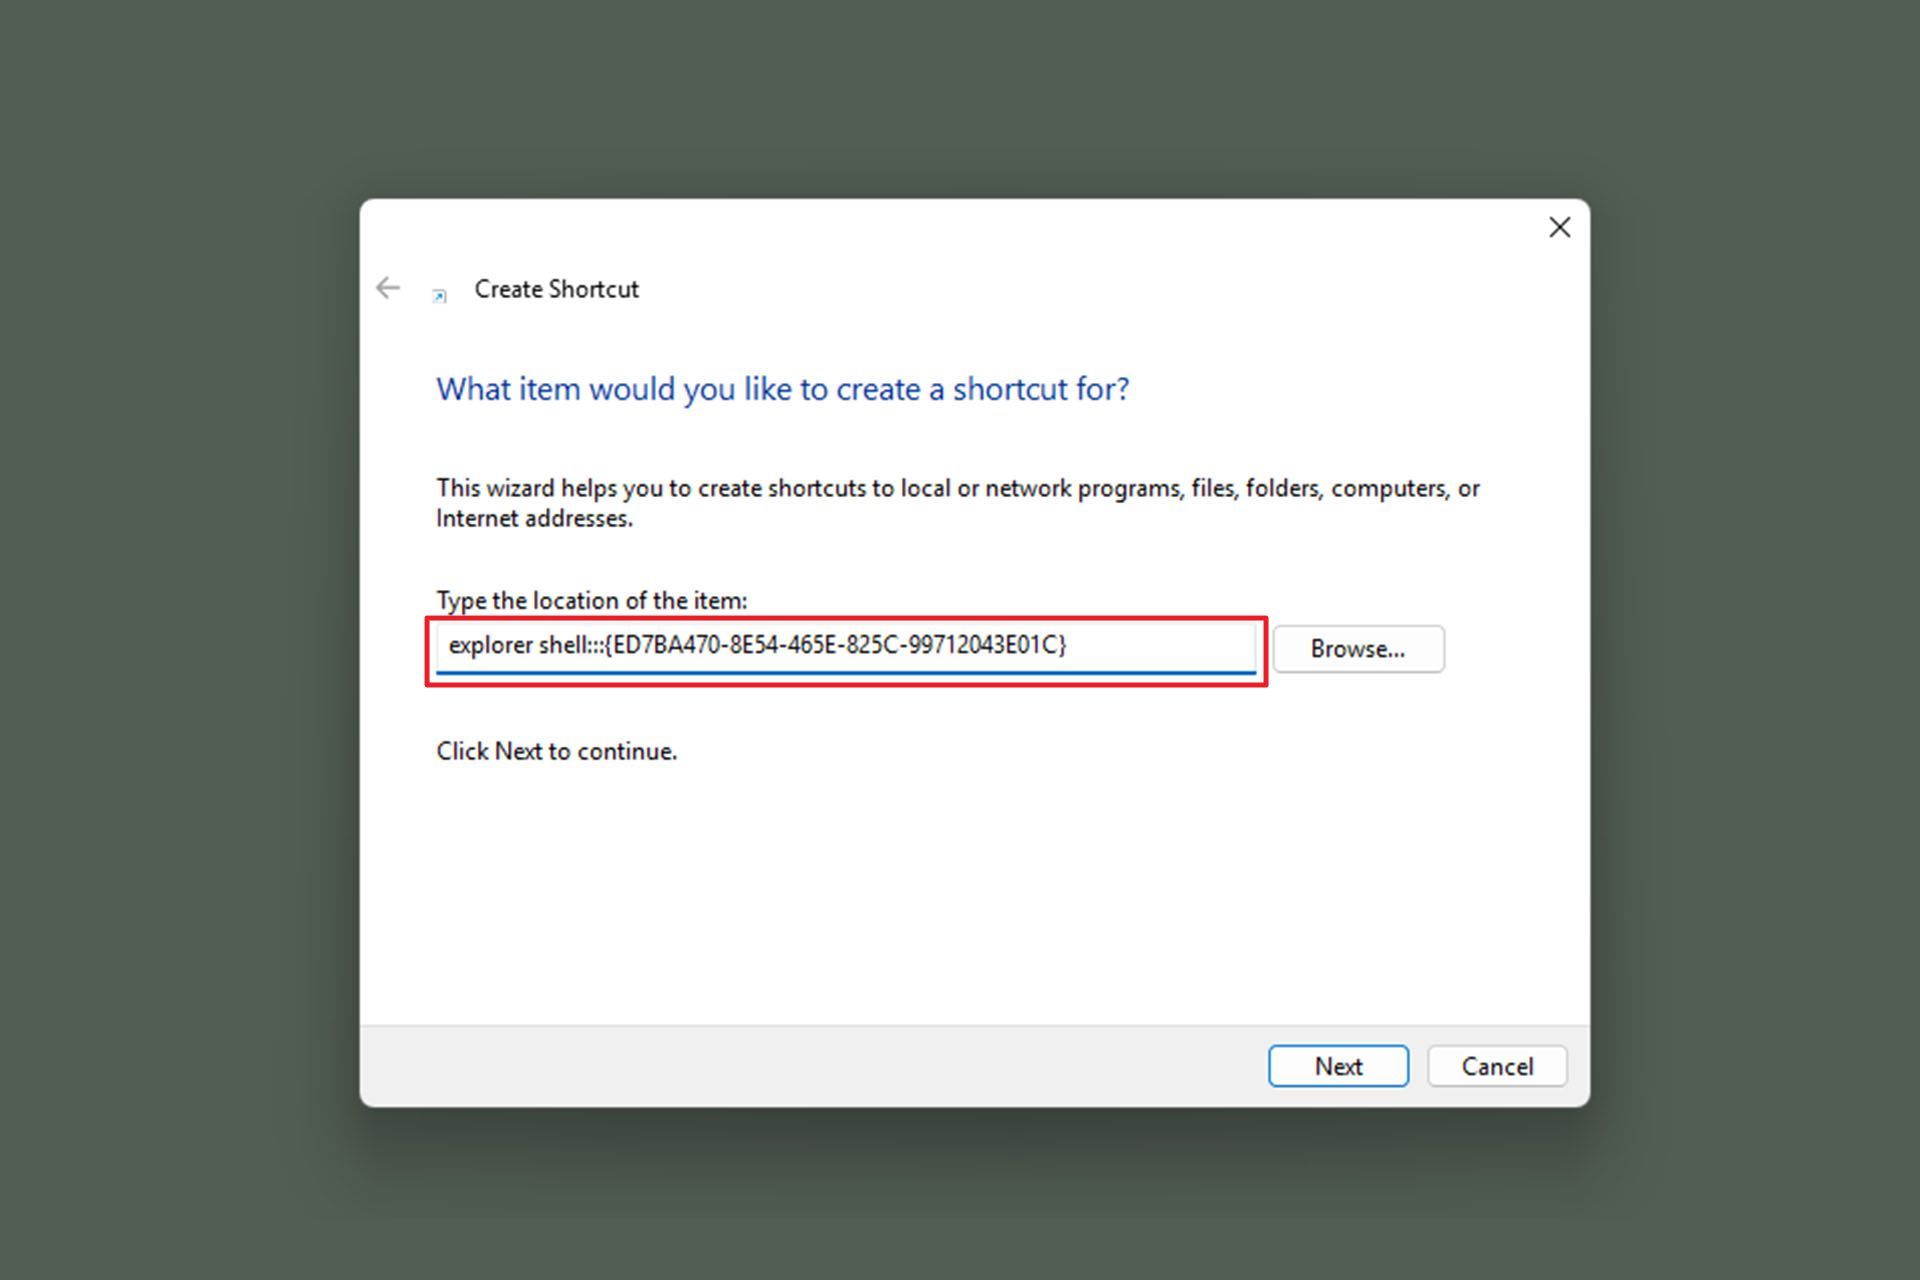Click the blue 'What item would you like' heading
Image resolution: width=1920 pixels, height=1280 pixels.
click(782, 389)
